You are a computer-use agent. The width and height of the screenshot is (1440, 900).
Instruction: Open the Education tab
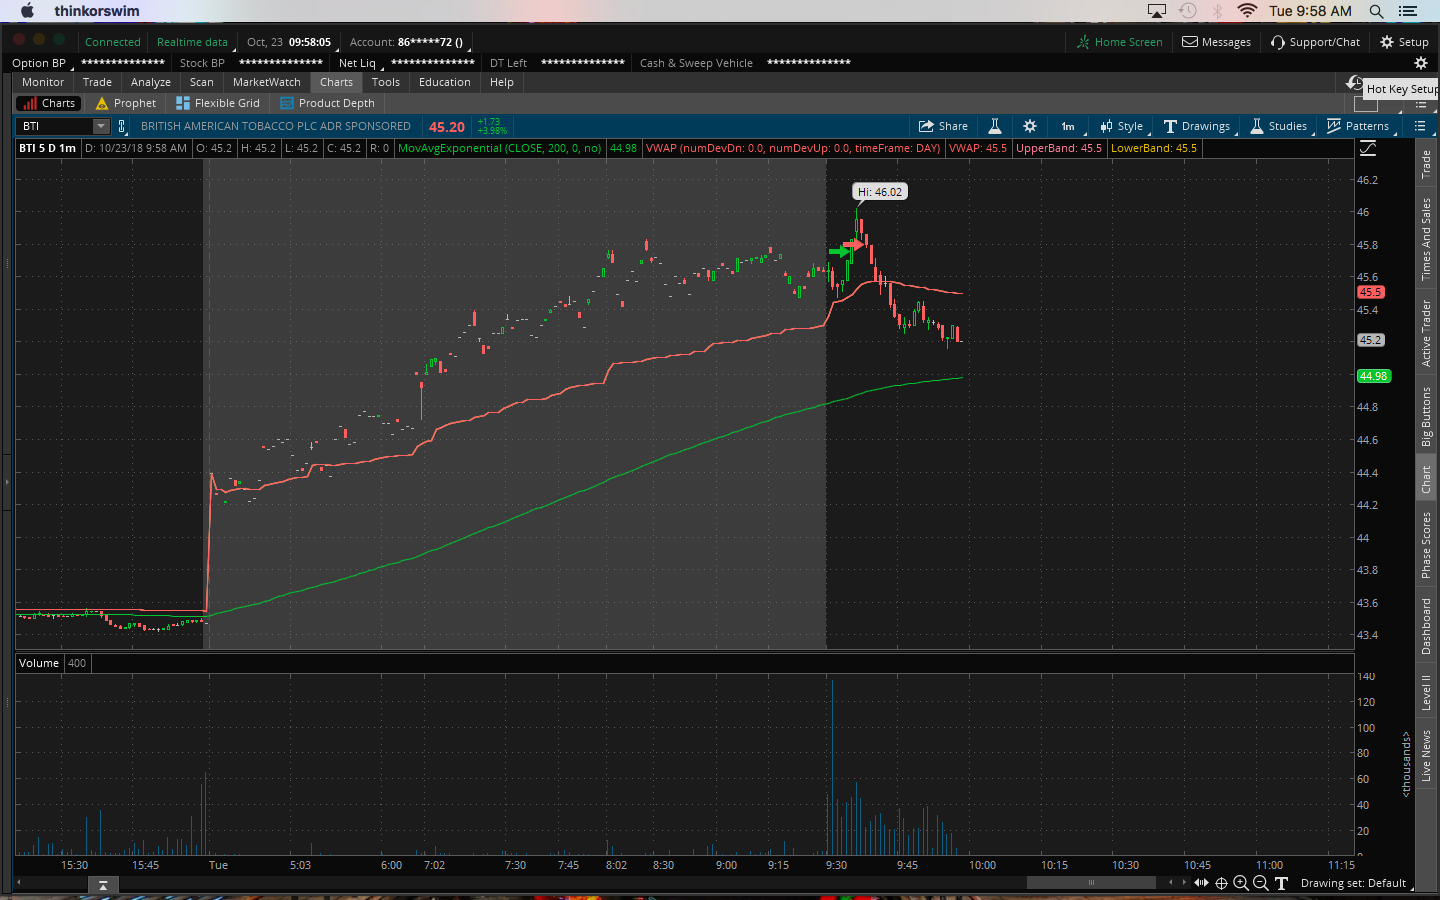[445, 82]
